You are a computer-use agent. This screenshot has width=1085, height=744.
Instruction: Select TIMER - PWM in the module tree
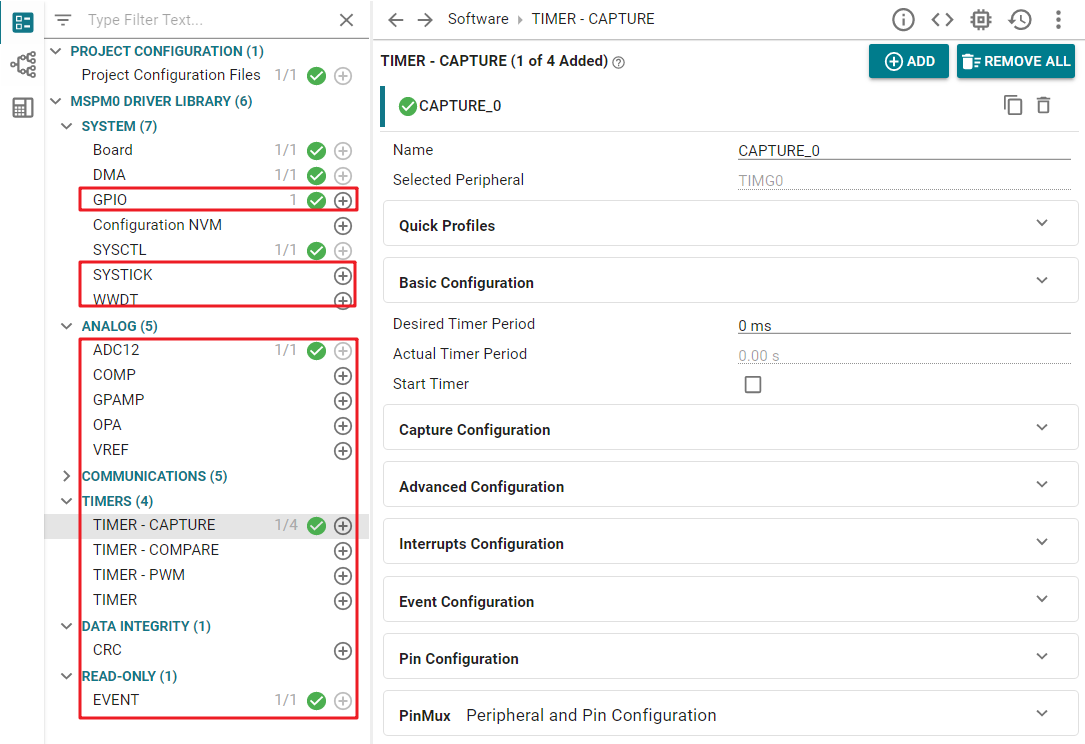click(139, 575)
